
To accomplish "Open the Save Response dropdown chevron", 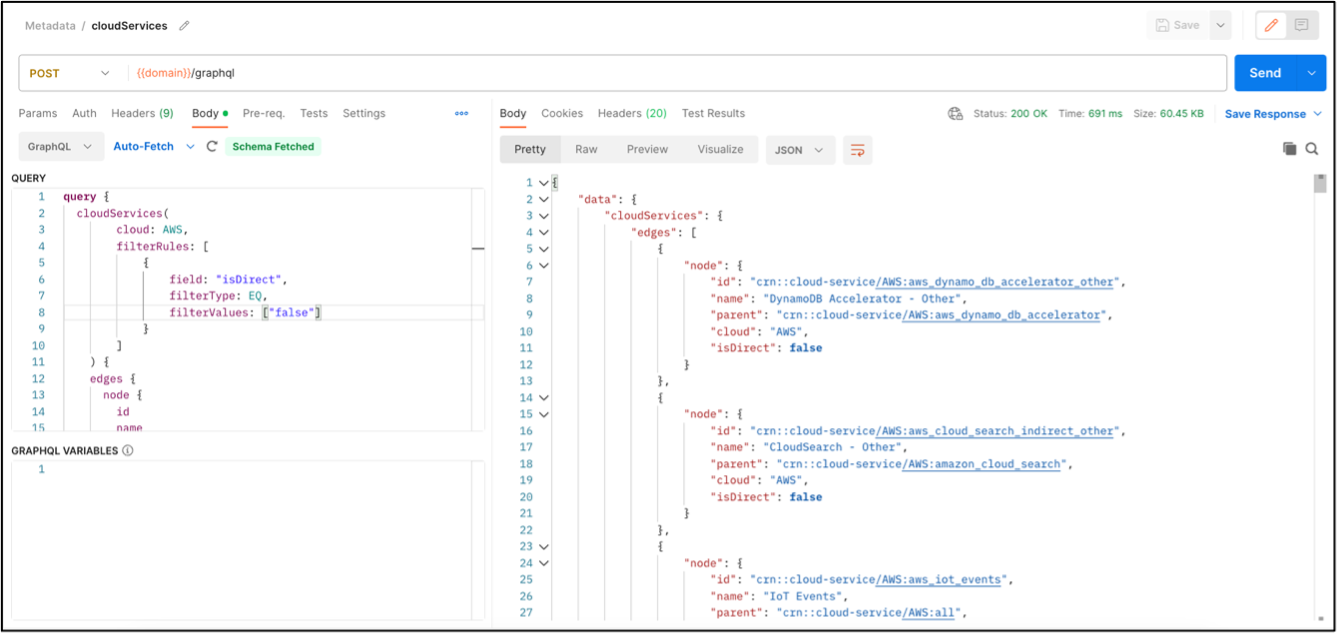I will pos(1318,114).
